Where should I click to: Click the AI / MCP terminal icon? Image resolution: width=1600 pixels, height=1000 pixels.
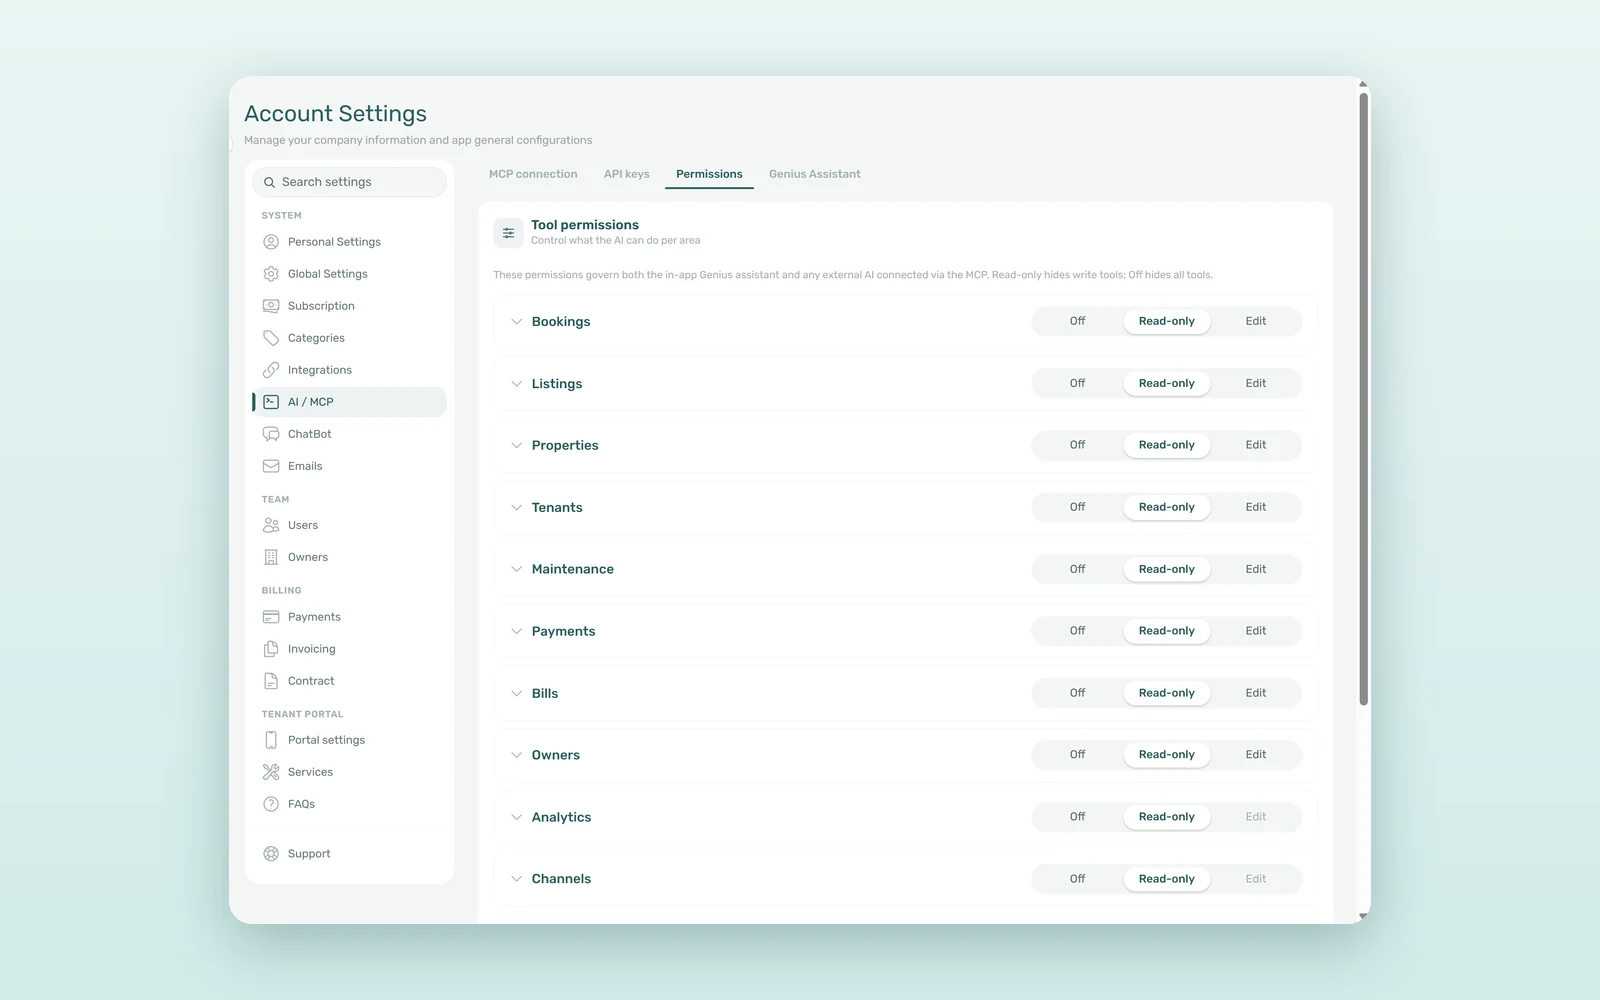[x=271, y=402]
